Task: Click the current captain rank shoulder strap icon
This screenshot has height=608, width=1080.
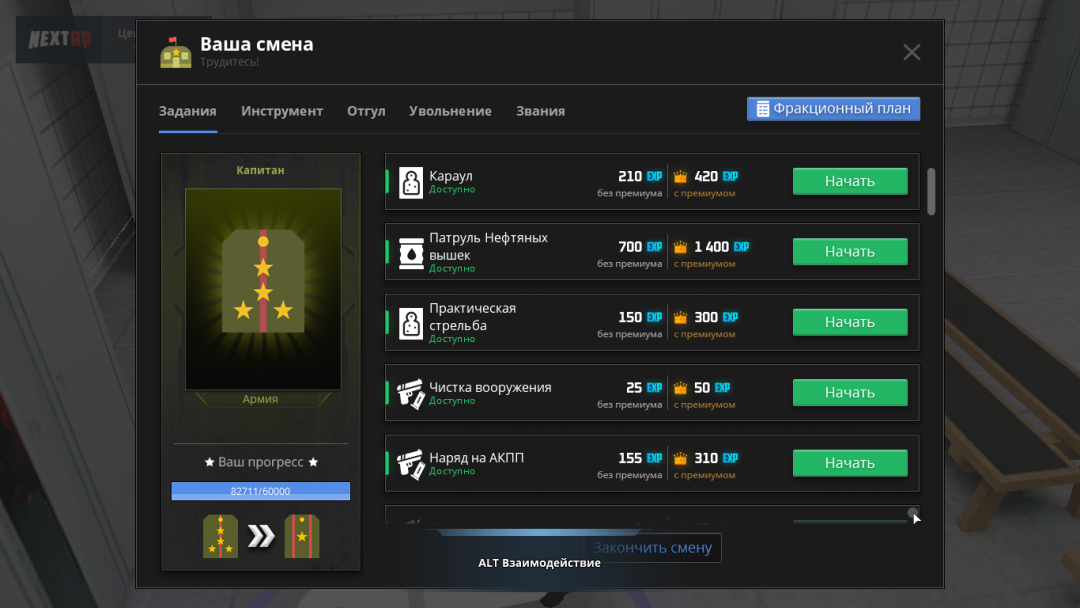Action: [220, 536]
